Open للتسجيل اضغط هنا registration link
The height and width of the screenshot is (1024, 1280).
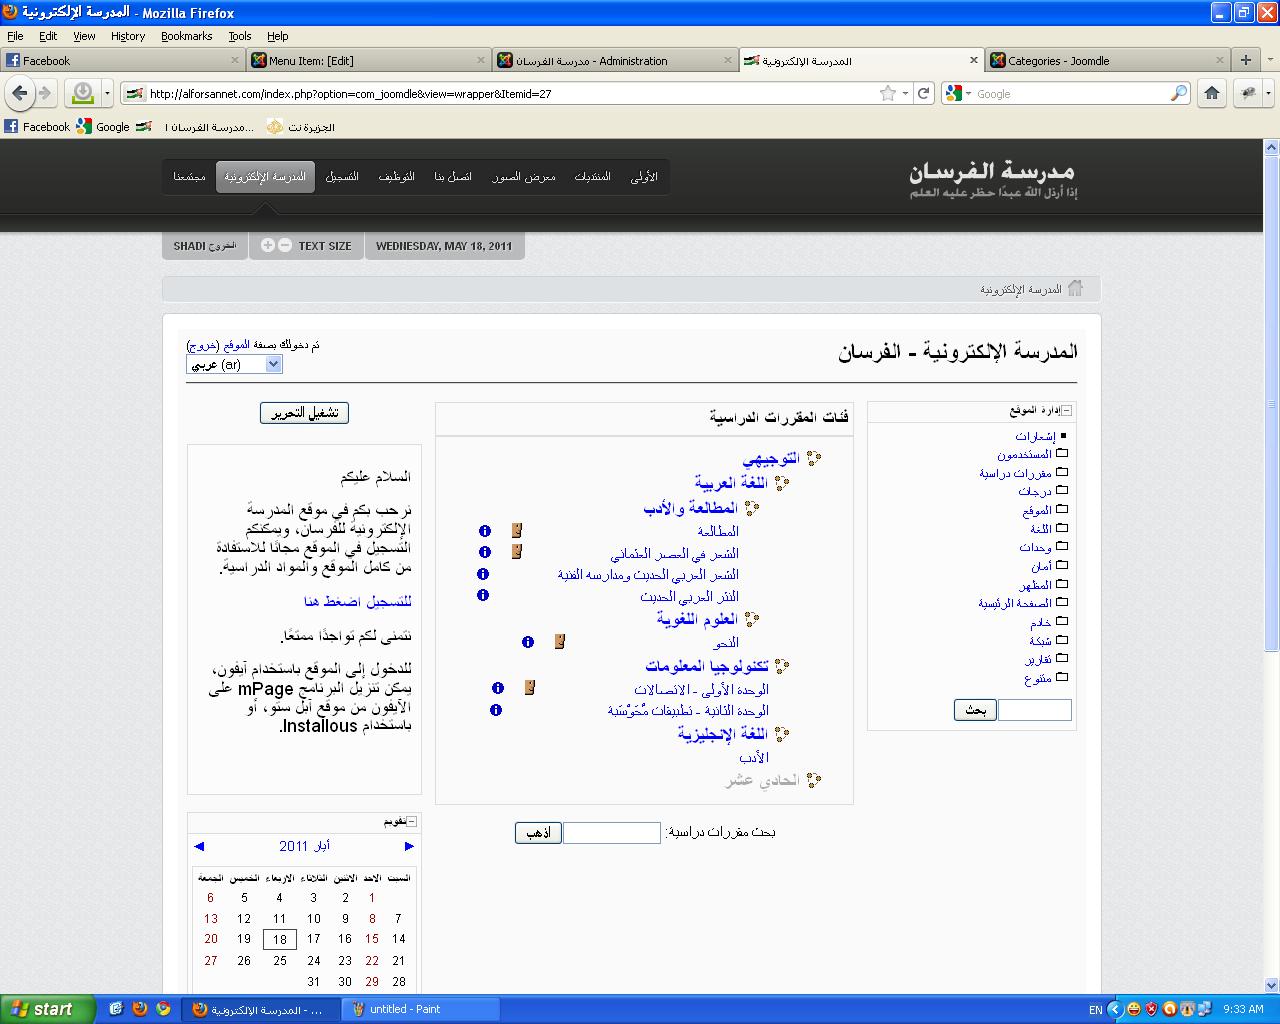tap(358, 601)
